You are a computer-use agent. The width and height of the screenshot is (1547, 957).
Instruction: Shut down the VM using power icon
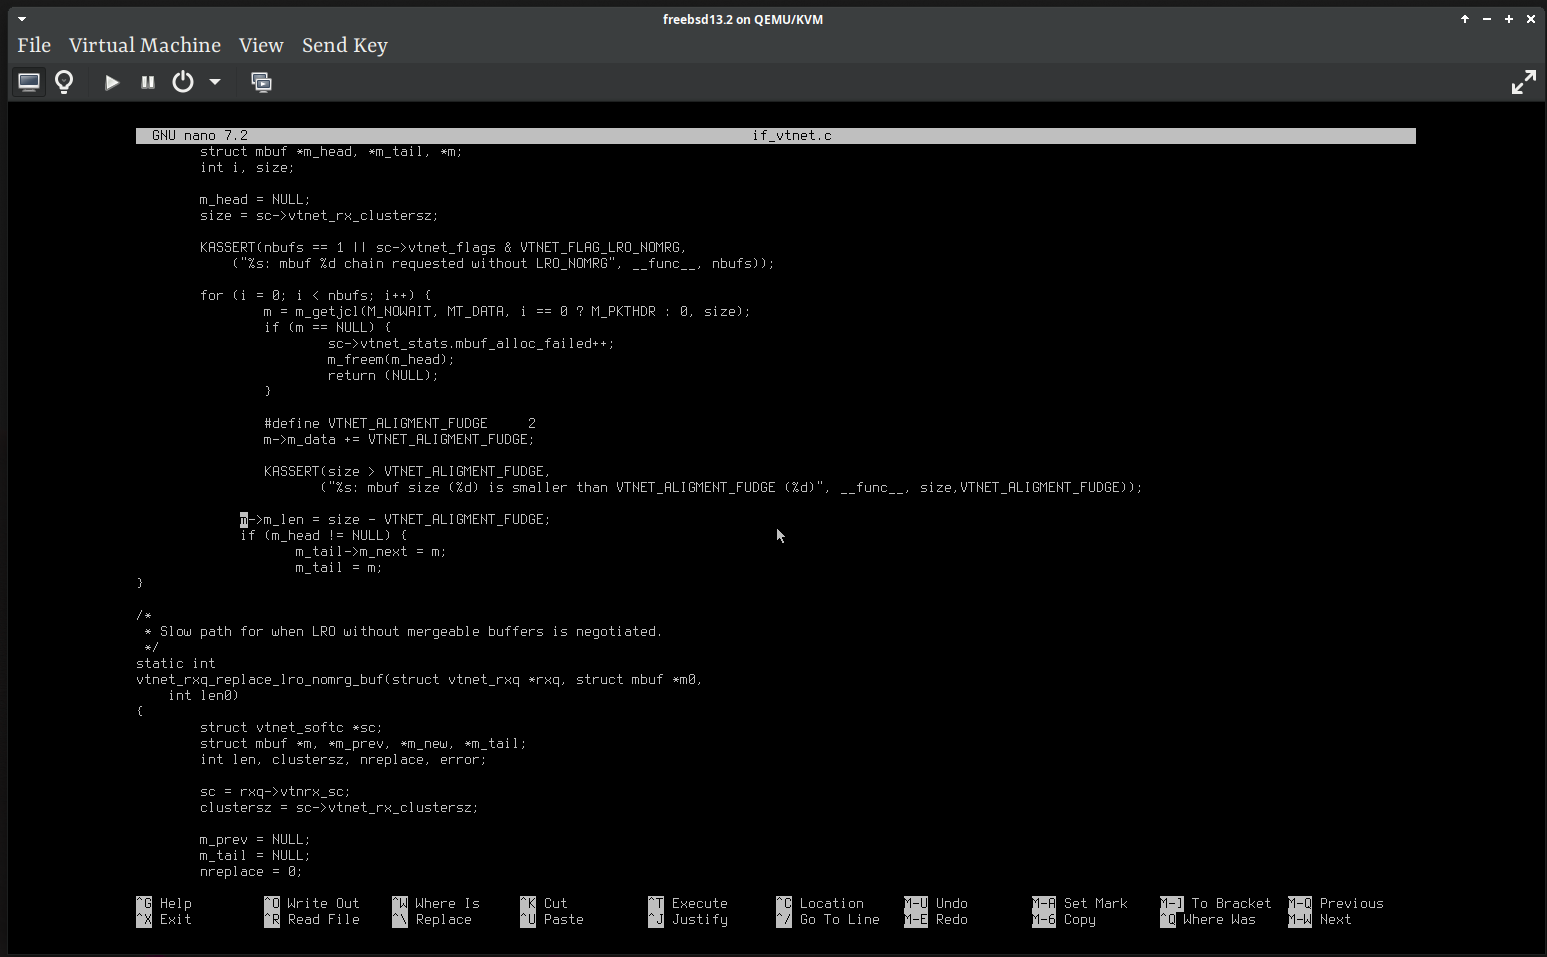[x=183, y=82]
